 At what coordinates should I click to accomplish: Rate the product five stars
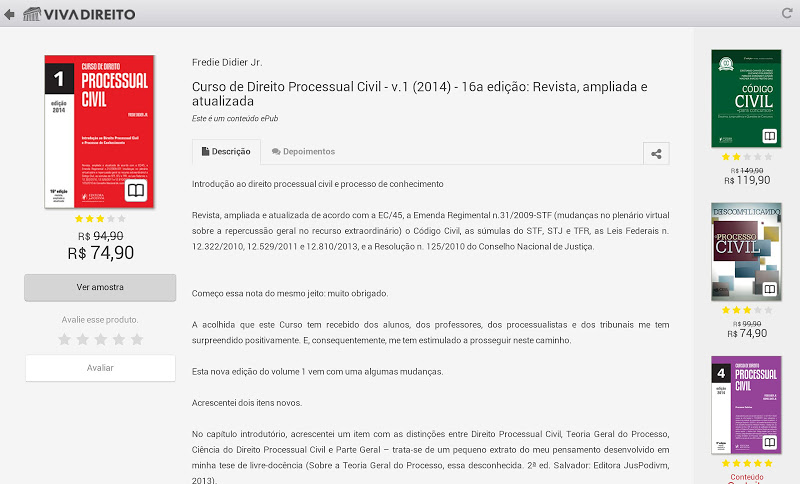click(x=137, y=339)
